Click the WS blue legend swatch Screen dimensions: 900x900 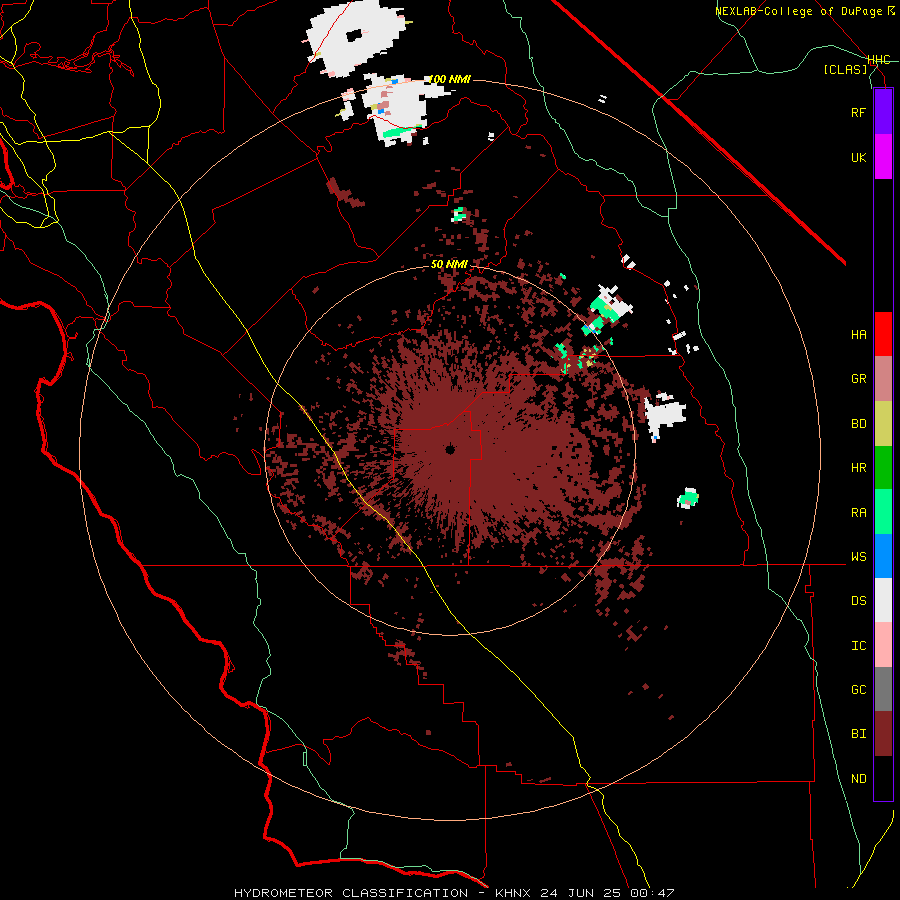(883, 556)
